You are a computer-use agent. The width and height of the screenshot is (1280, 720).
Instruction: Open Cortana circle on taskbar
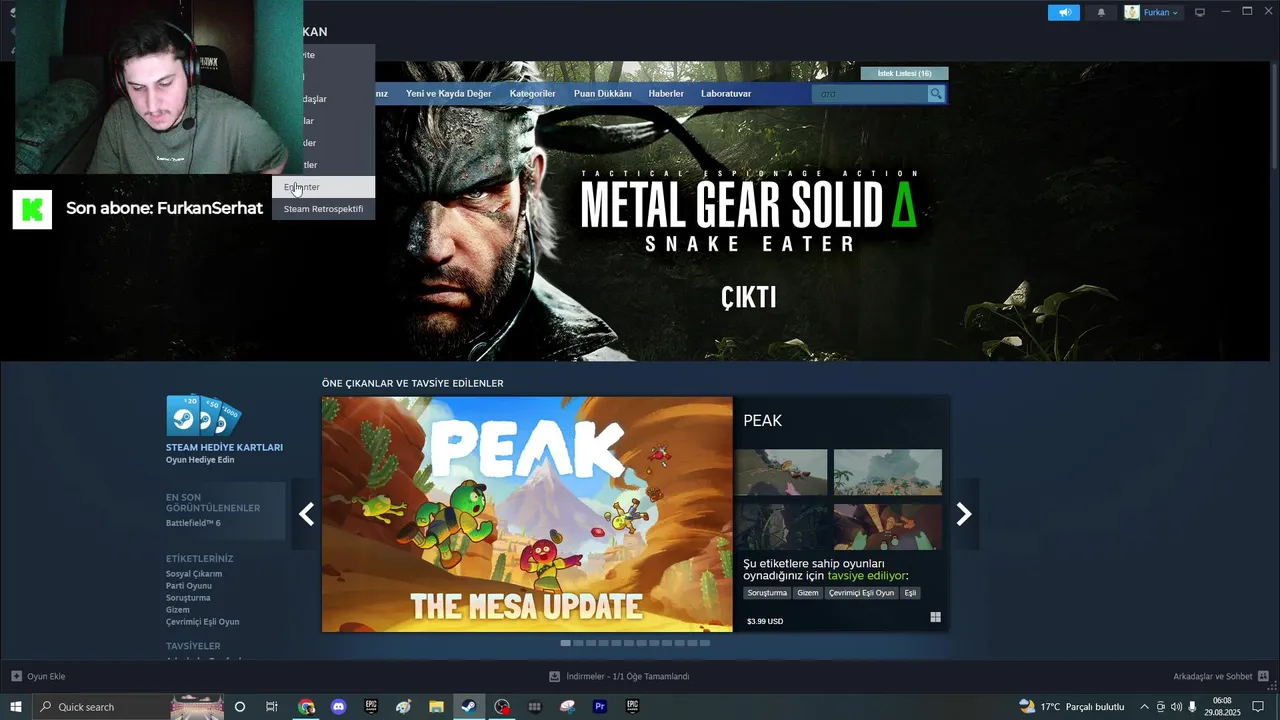click(239, 707)
